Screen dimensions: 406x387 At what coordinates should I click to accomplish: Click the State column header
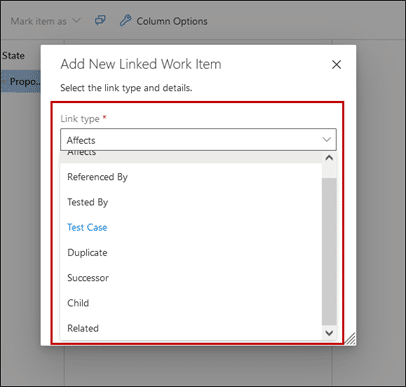[13, 55]
